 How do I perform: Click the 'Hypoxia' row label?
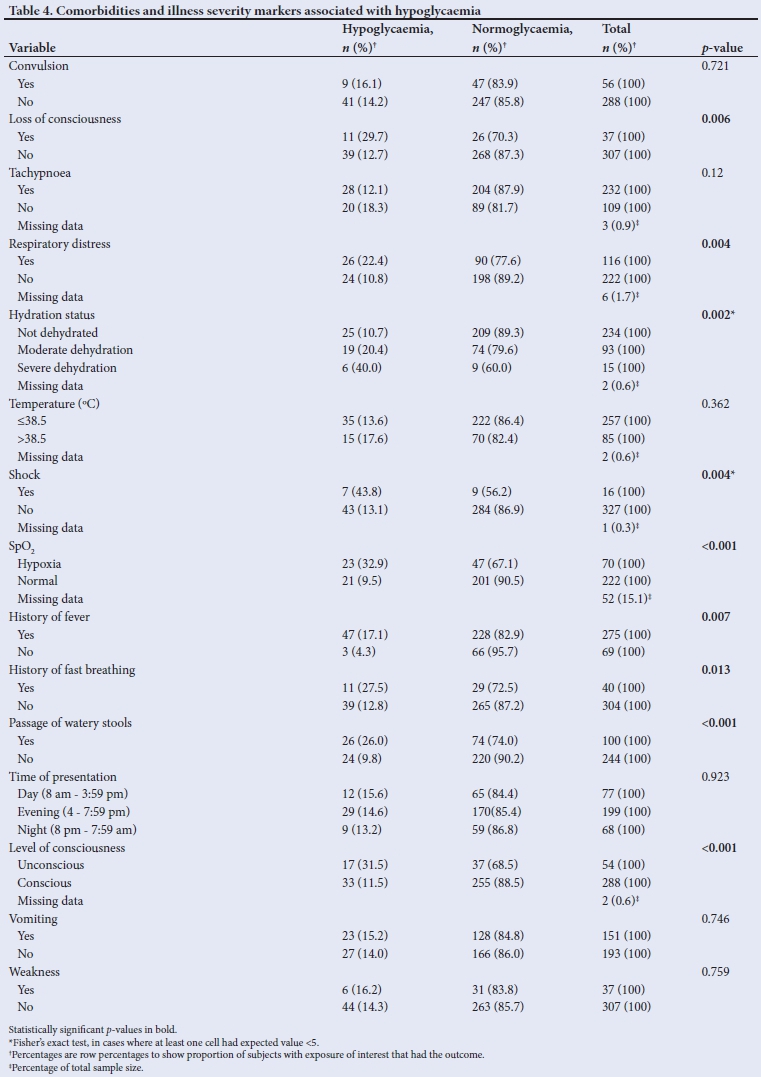[x=39, y=564]
